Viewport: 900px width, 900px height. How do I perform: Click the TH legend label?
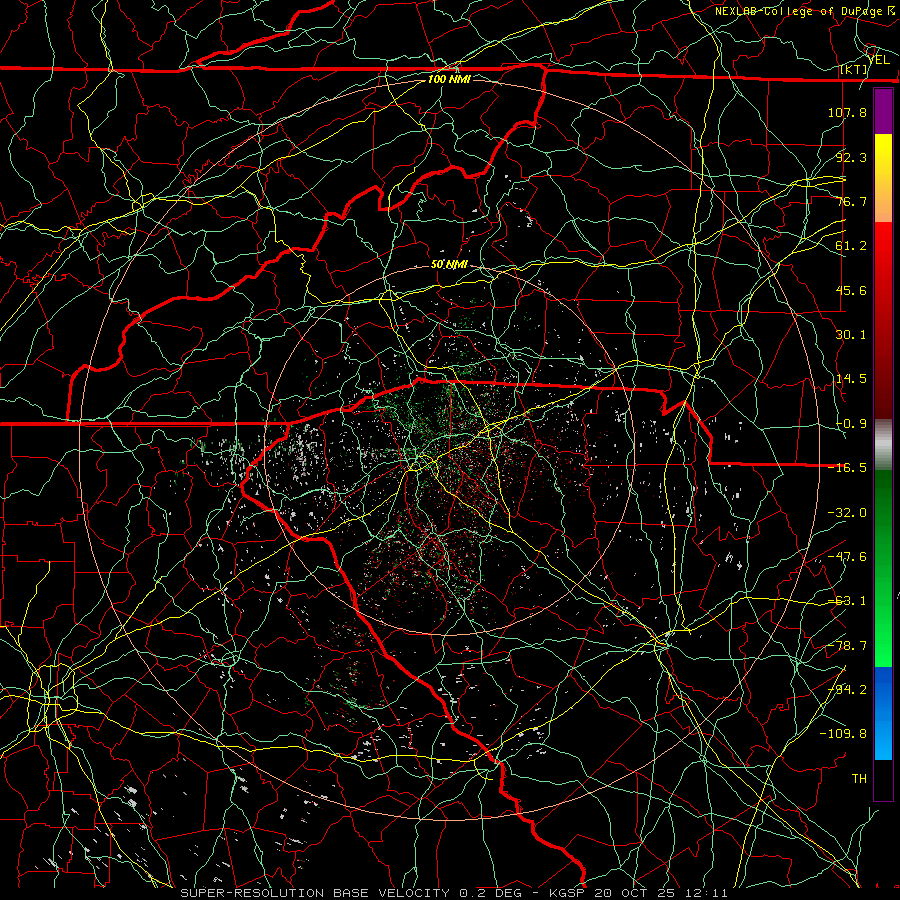(x=859, y=779)
